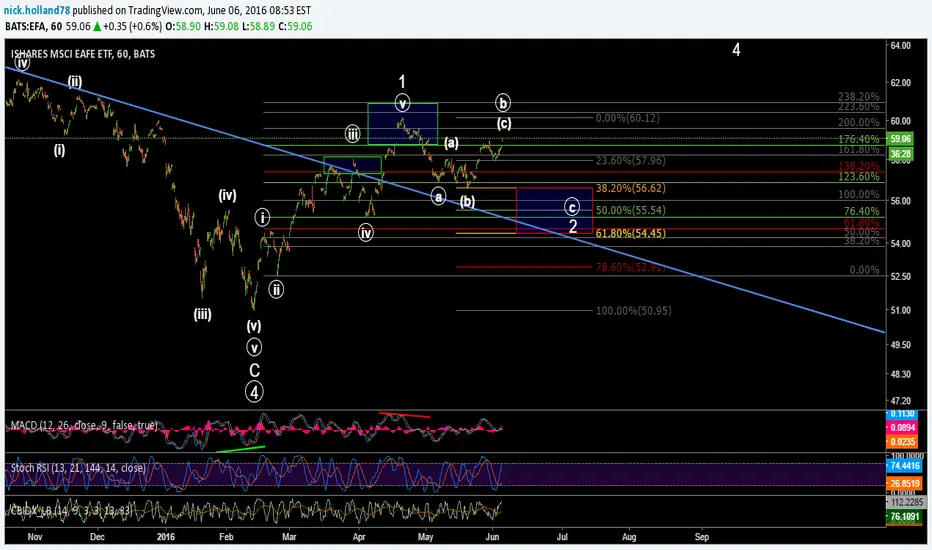The image size is (932, 550).
Task: Click the CBIDX value 112.2285
Action: pos(904,502)
